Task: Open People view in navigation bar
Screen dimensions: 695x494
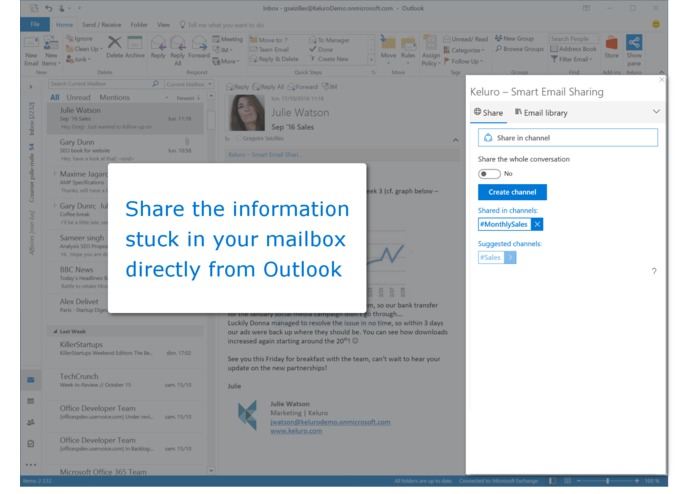Action: click(x=31, y=422)
